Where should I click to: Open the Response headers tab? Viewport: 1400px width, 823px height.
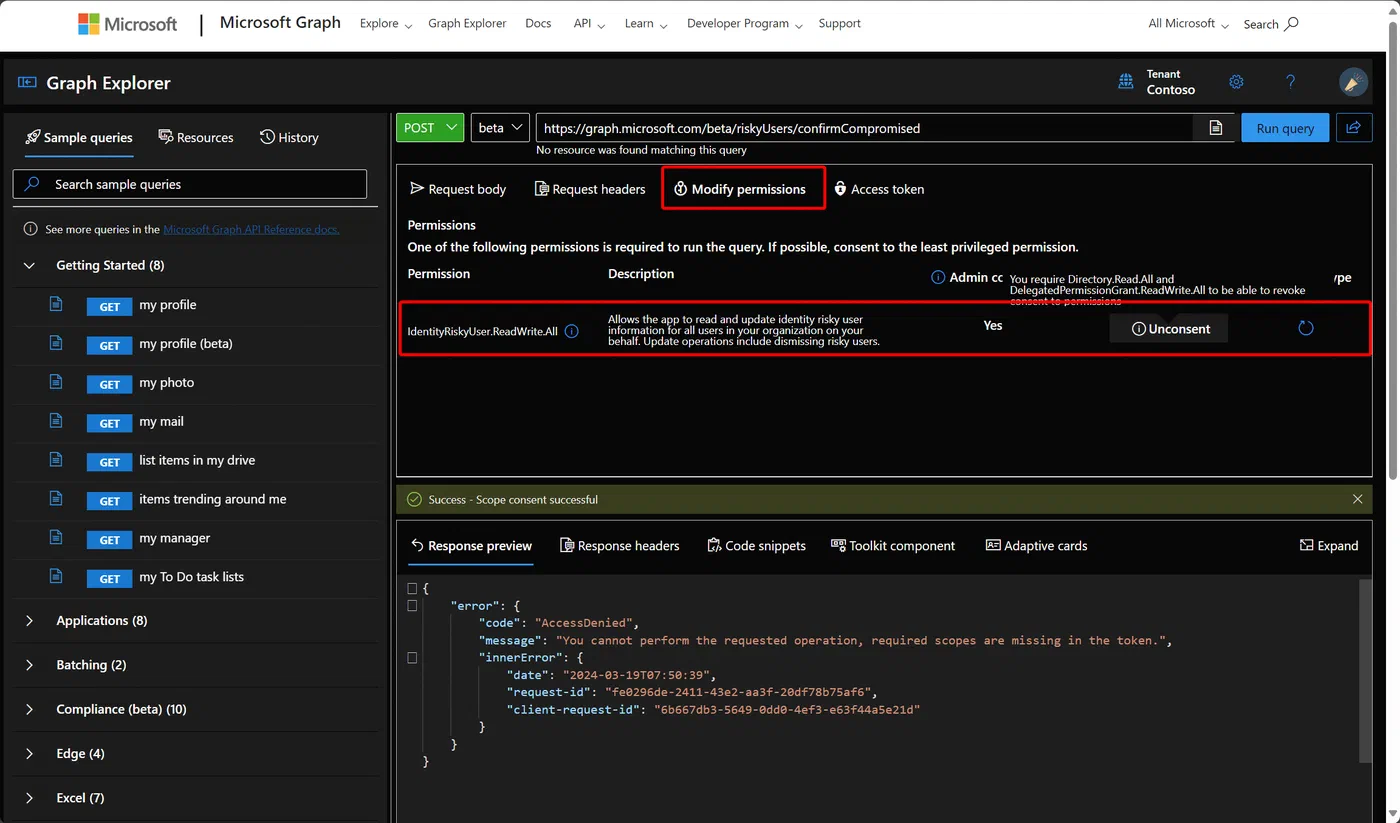click(619, 545)
